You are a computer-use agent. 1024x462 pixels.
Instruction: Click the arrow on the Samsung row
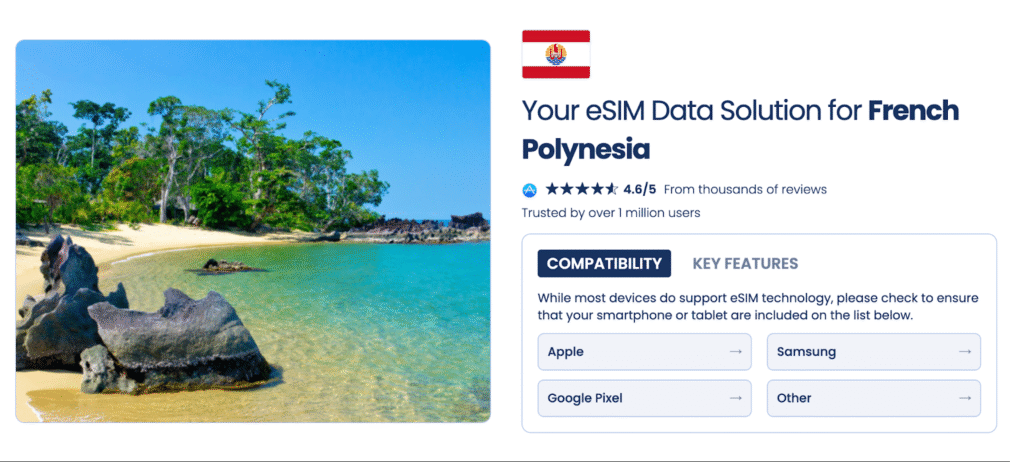(964, 352)
